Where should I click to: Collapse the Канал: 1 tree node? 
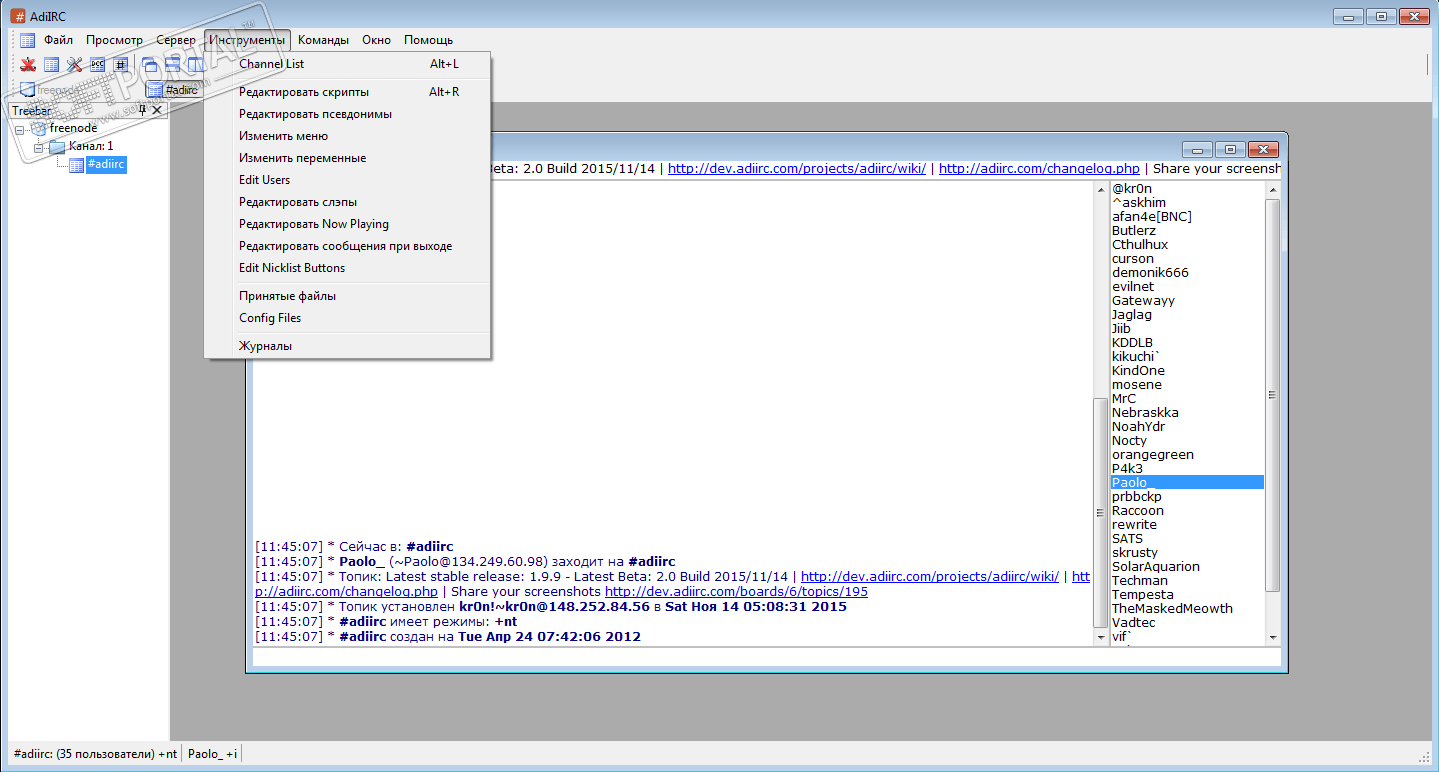(38, 147)
